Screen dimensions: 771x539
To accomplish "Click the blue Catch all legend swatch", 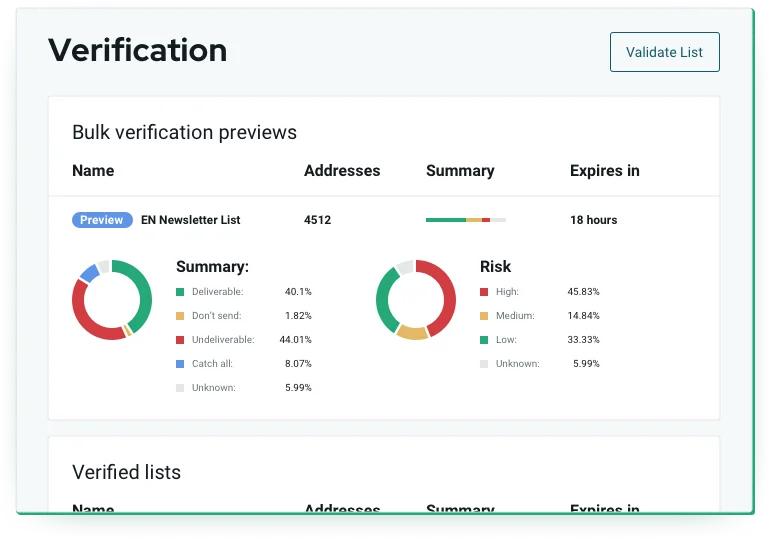I will (180, 364).
